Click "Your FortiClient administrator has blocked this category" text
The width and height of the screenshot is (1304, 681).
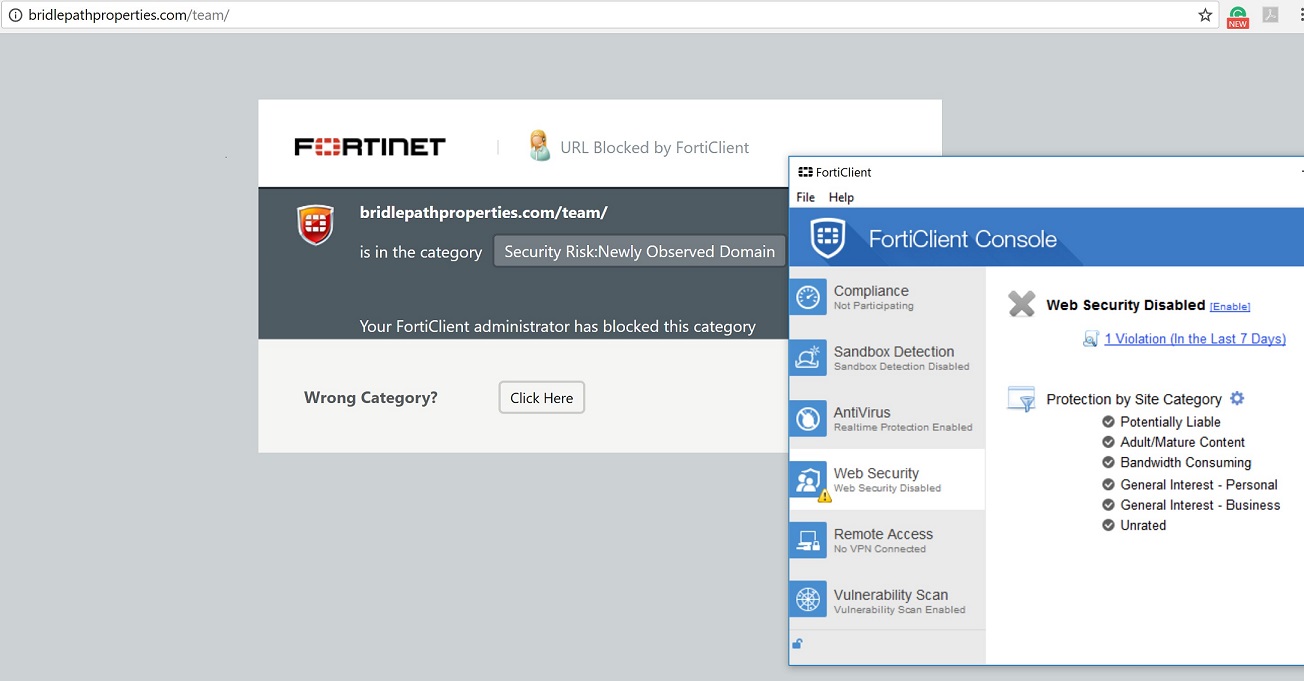pyautogui.click(x=558, y=326)
